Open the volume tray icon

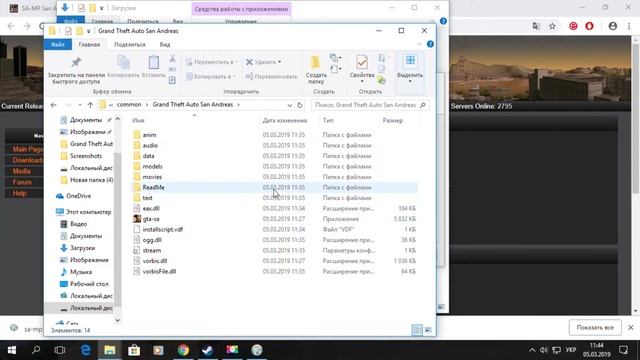543,350
